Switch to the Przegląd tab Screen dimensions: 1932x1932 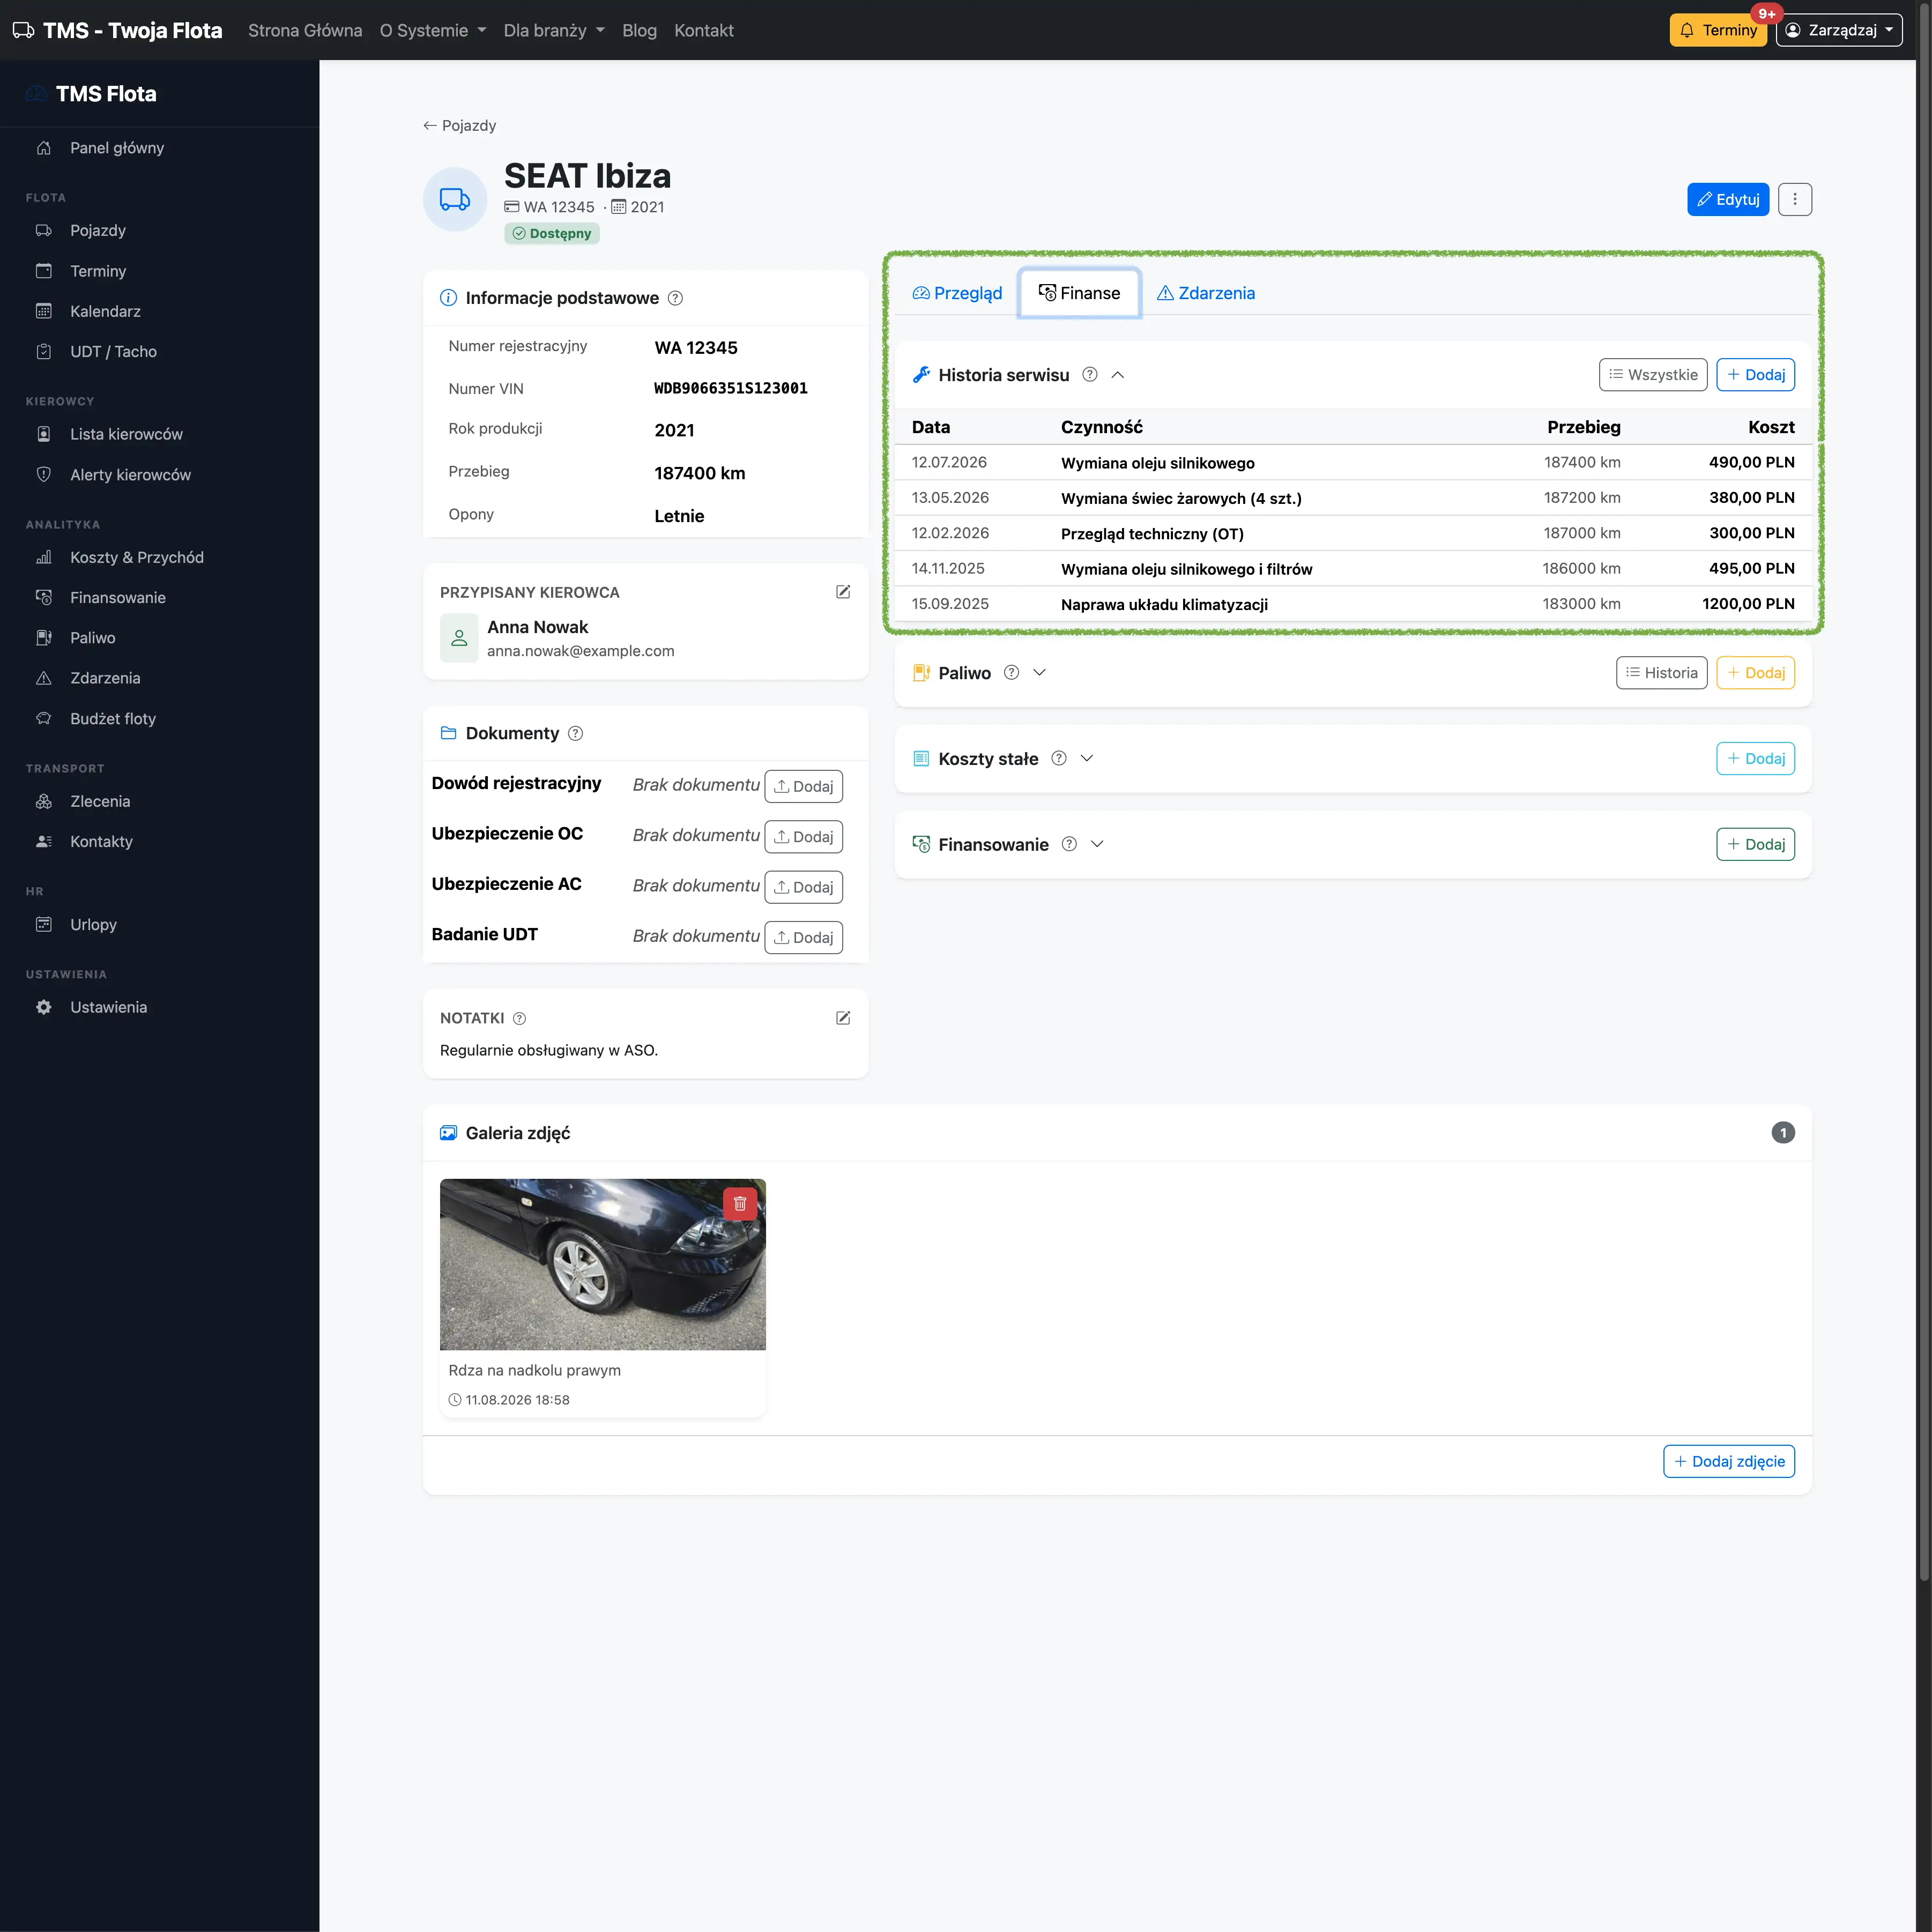[957, 293]
